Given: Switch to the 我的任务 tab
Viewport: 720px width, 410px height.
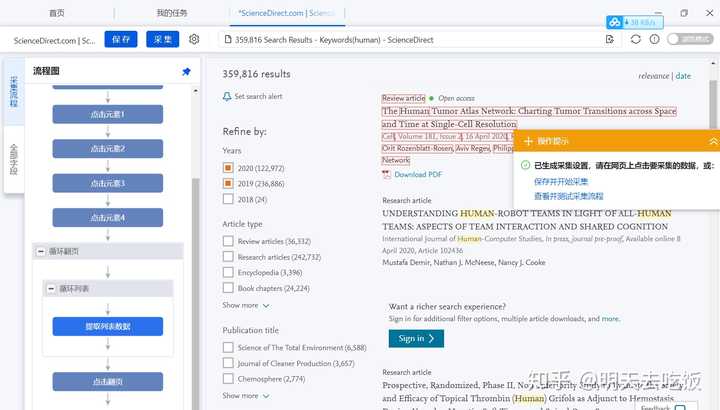Looking at the screenshot, I should click(172, 13).
